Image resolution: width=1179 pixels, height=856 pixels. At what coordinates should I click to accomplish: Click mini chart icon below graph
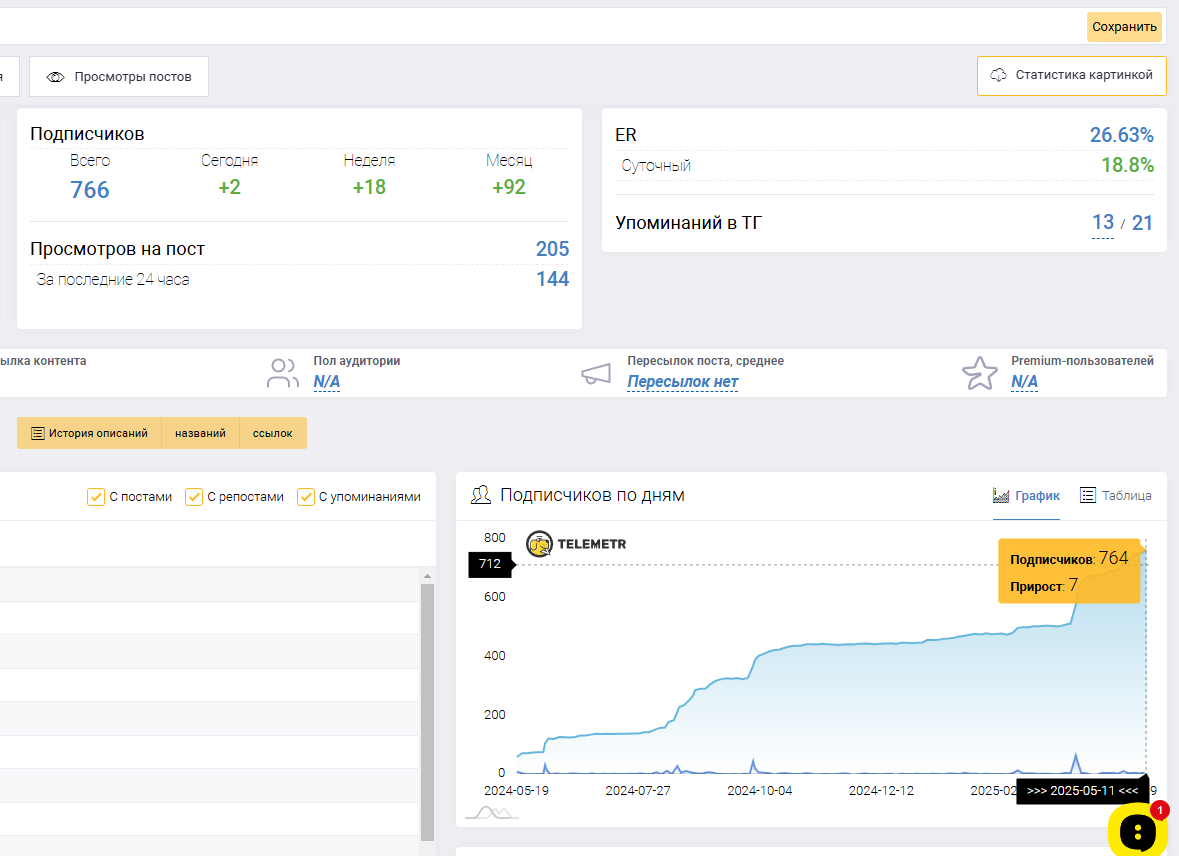[x=492, y=812]
